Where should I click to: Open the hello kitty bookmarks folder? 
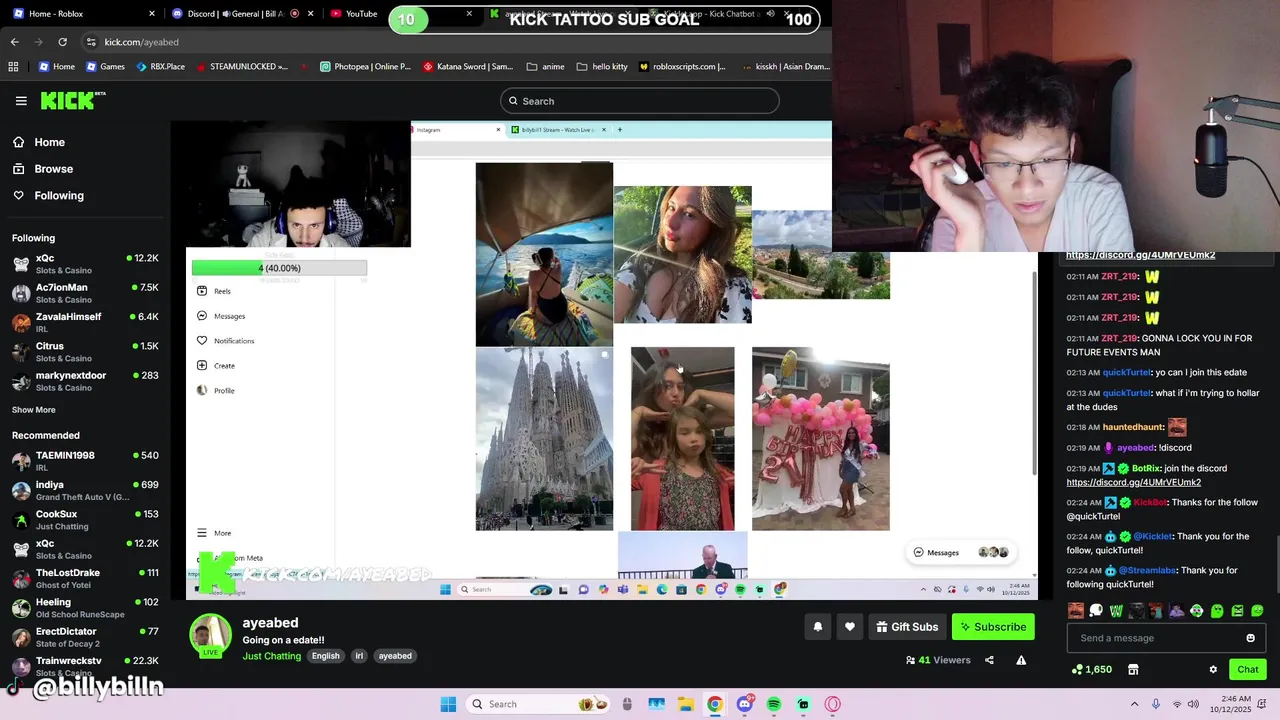[x=602, y=67]
